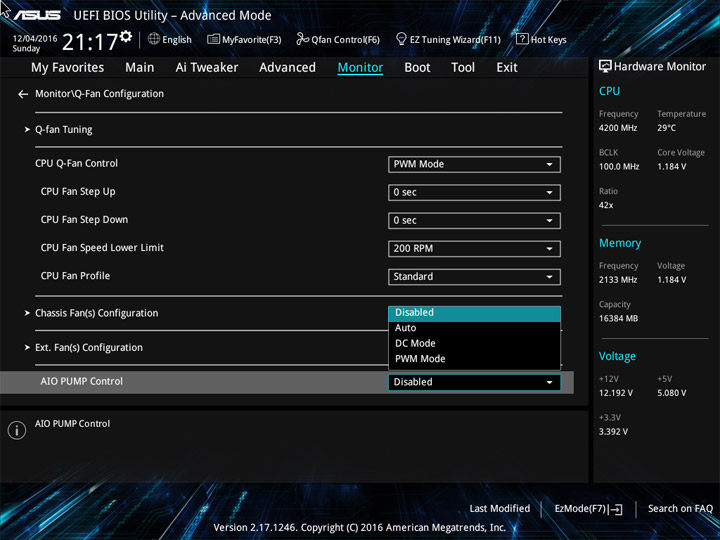The height and width of the screenshot is (540, 720).
Task: Click the Version 2.17.1246 copyright text
Action: coord(360,528)
